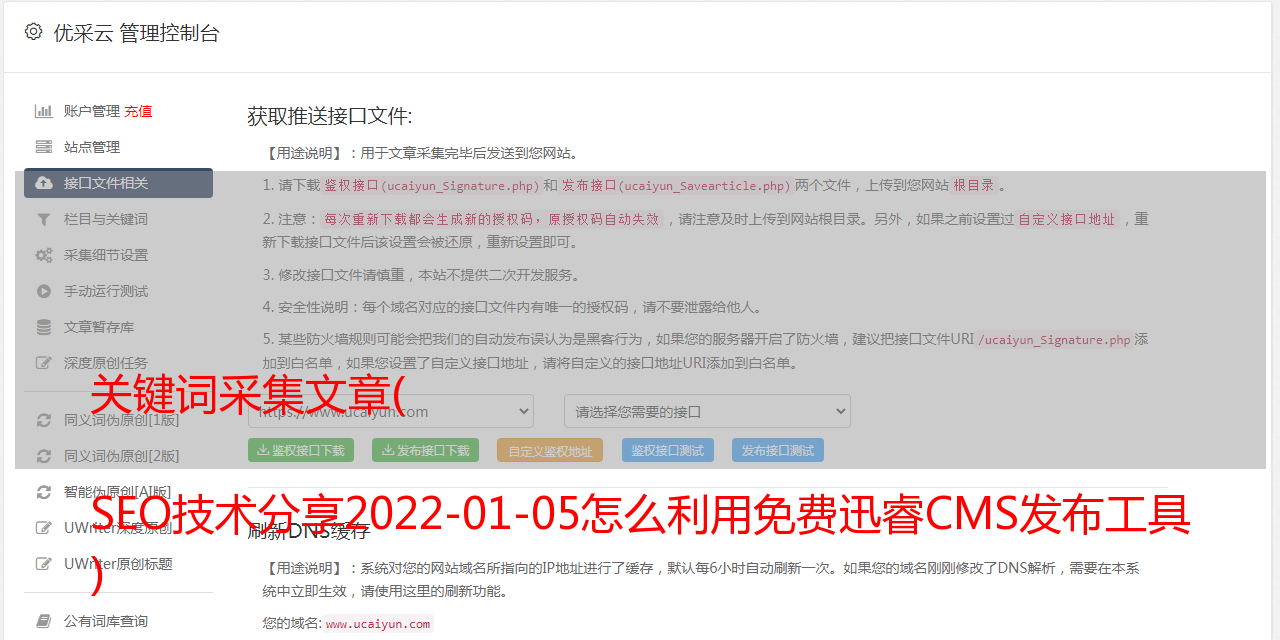The image size is (1280, 640).
Task: Click the database icon for 文章暂存库
Action: point(44,327)
